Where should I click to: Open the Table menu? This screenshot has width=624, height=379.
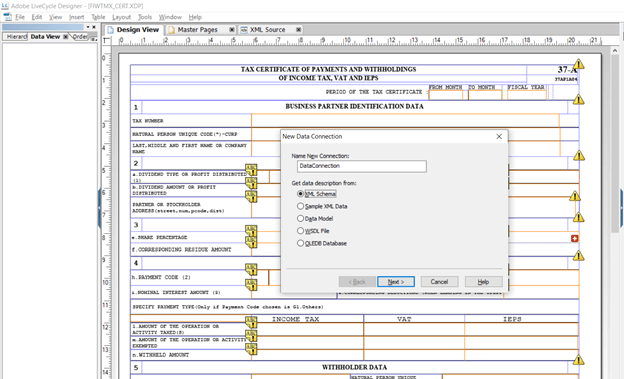[98, 17]
